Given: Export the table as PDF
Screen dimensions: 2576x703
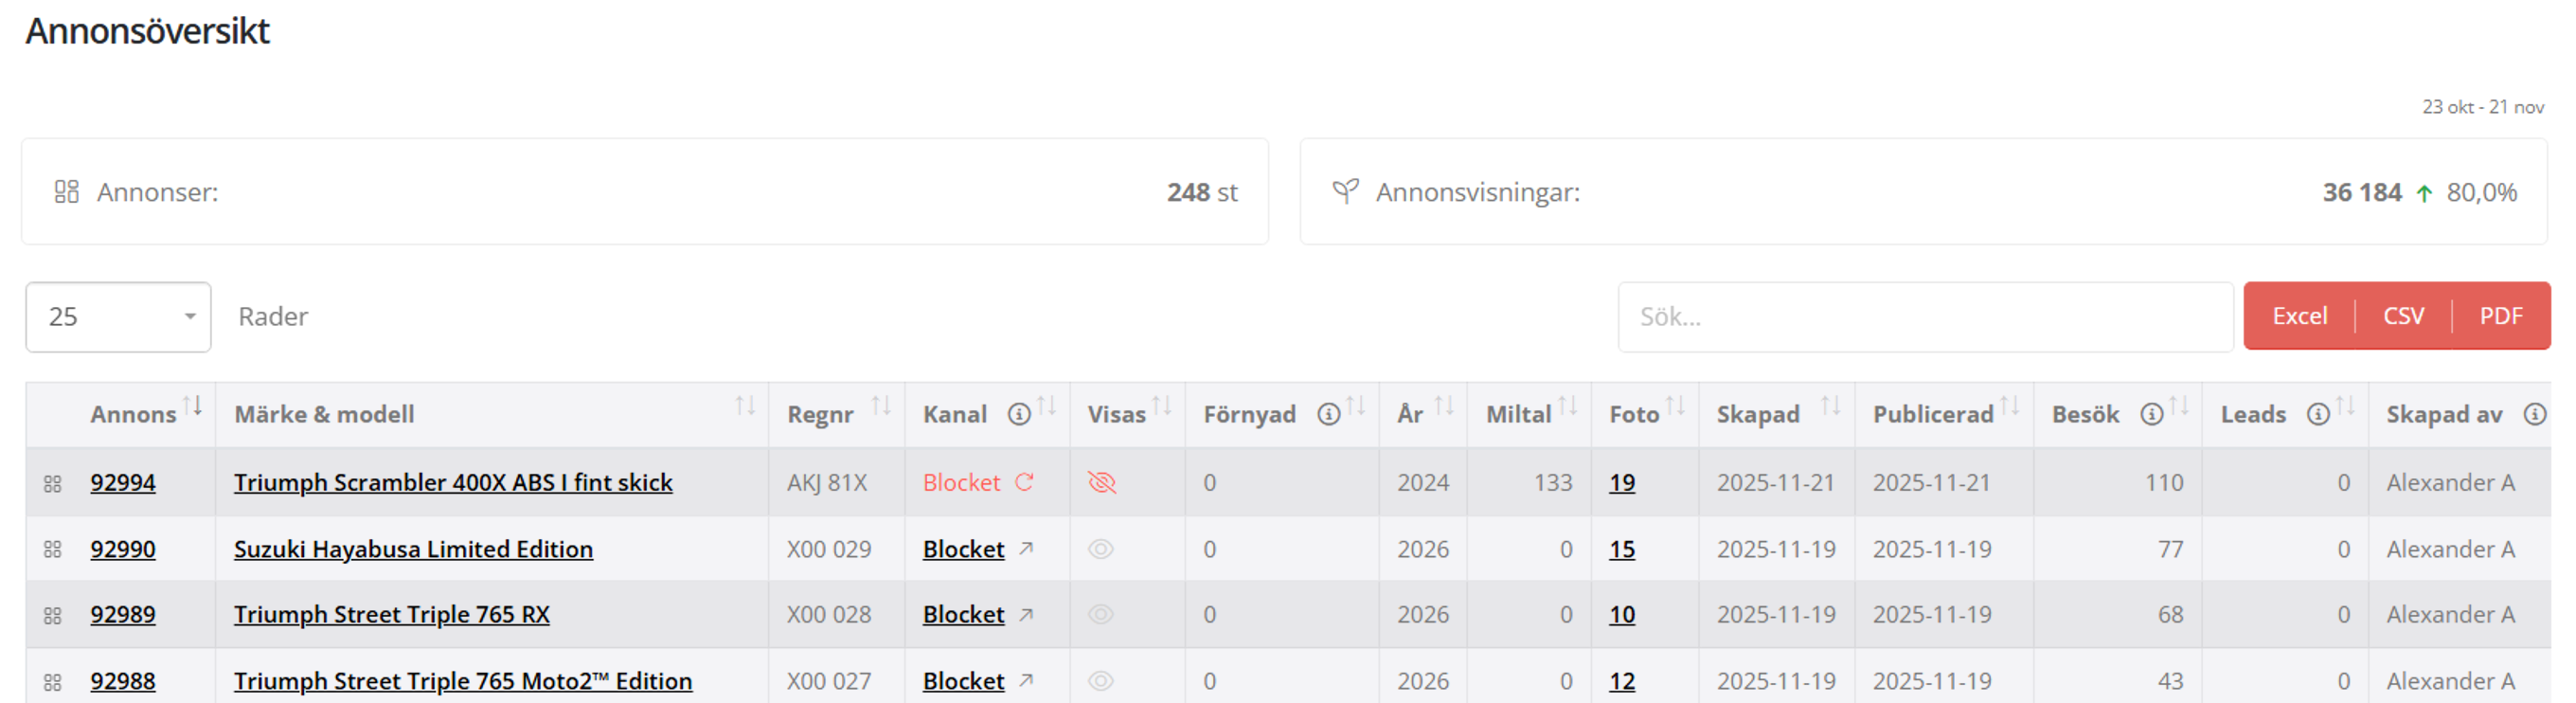Looking at the screenshot, I should click(2500, 316).
